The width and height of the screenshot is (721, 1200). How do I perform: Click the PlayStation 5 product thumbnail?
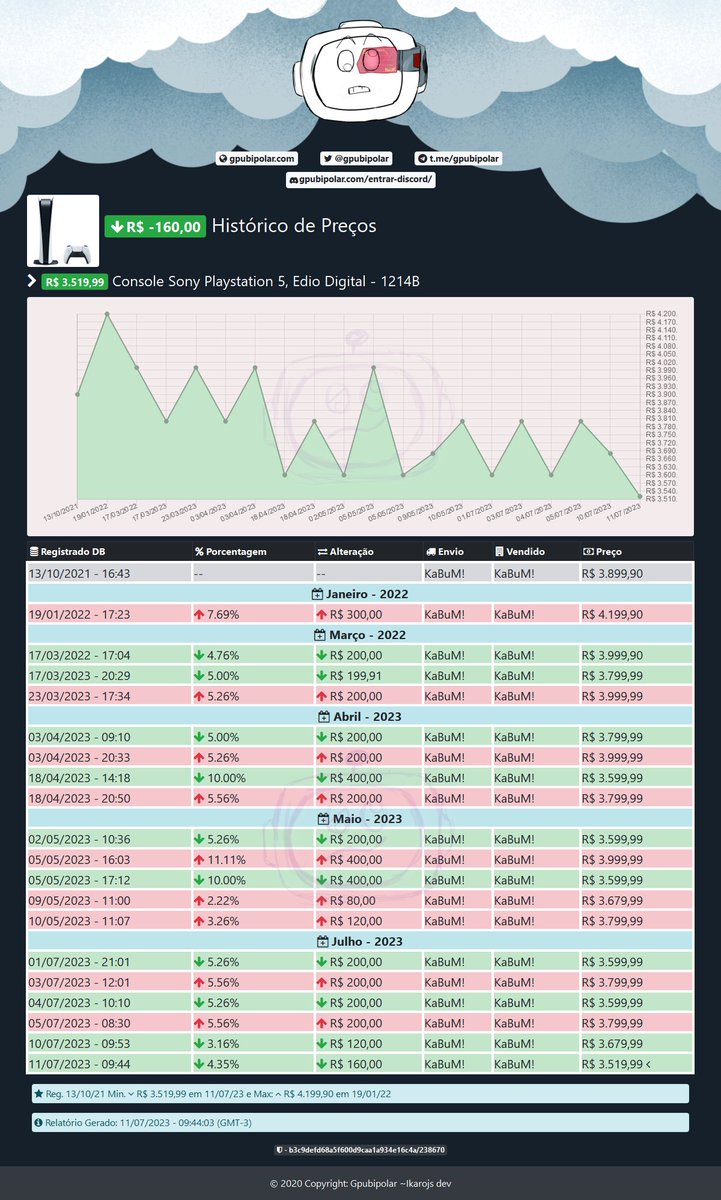(63, 230)
